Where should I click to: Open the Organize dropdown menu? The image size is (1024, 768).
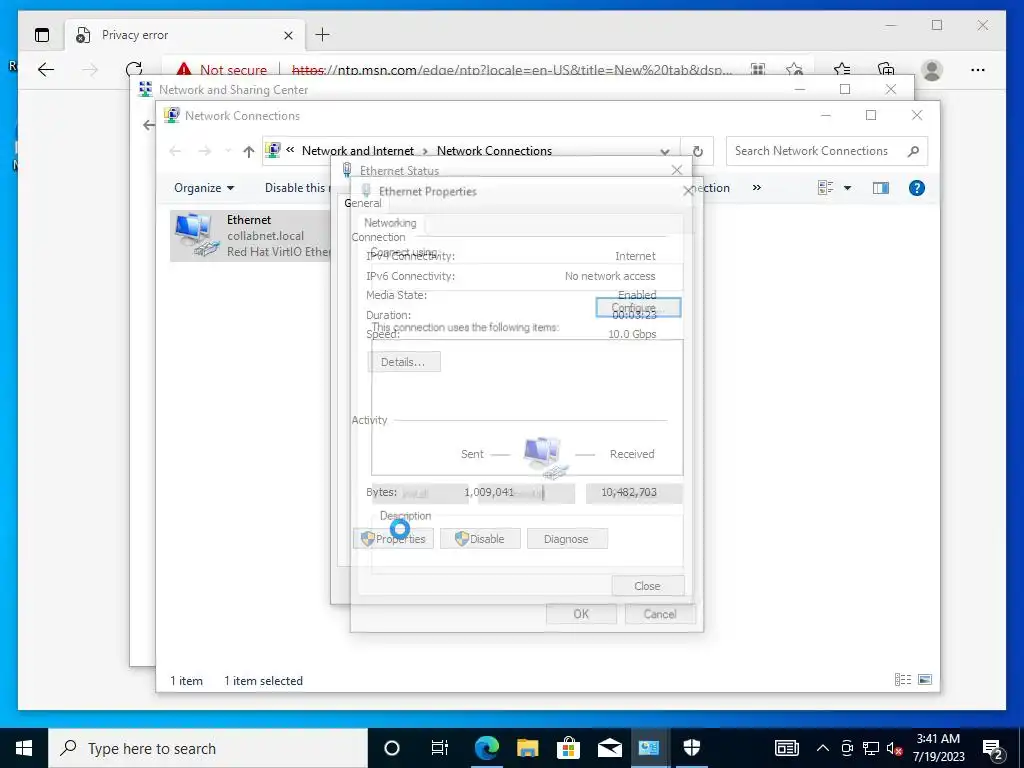click(204, 188)
